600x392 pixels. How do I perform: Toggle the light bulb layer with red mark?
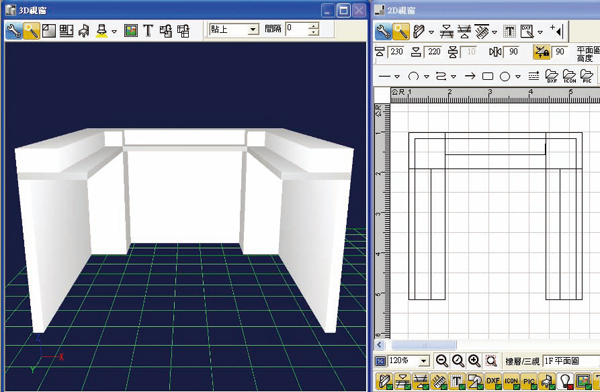[x=566, y=381]
